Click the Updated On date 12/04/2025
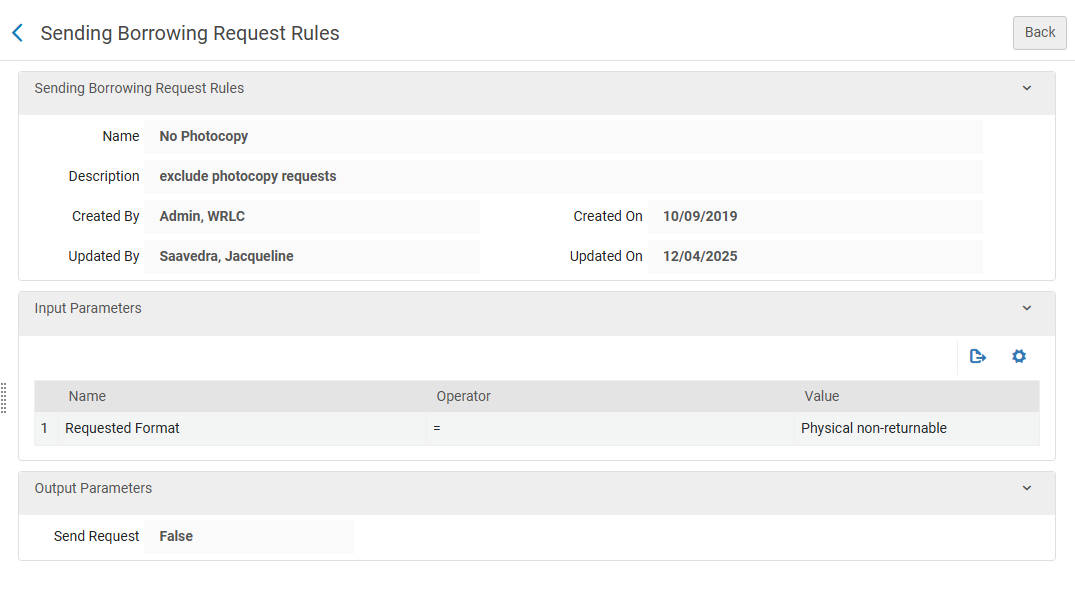Screen dimensions: 1075x605 (814, 256)
